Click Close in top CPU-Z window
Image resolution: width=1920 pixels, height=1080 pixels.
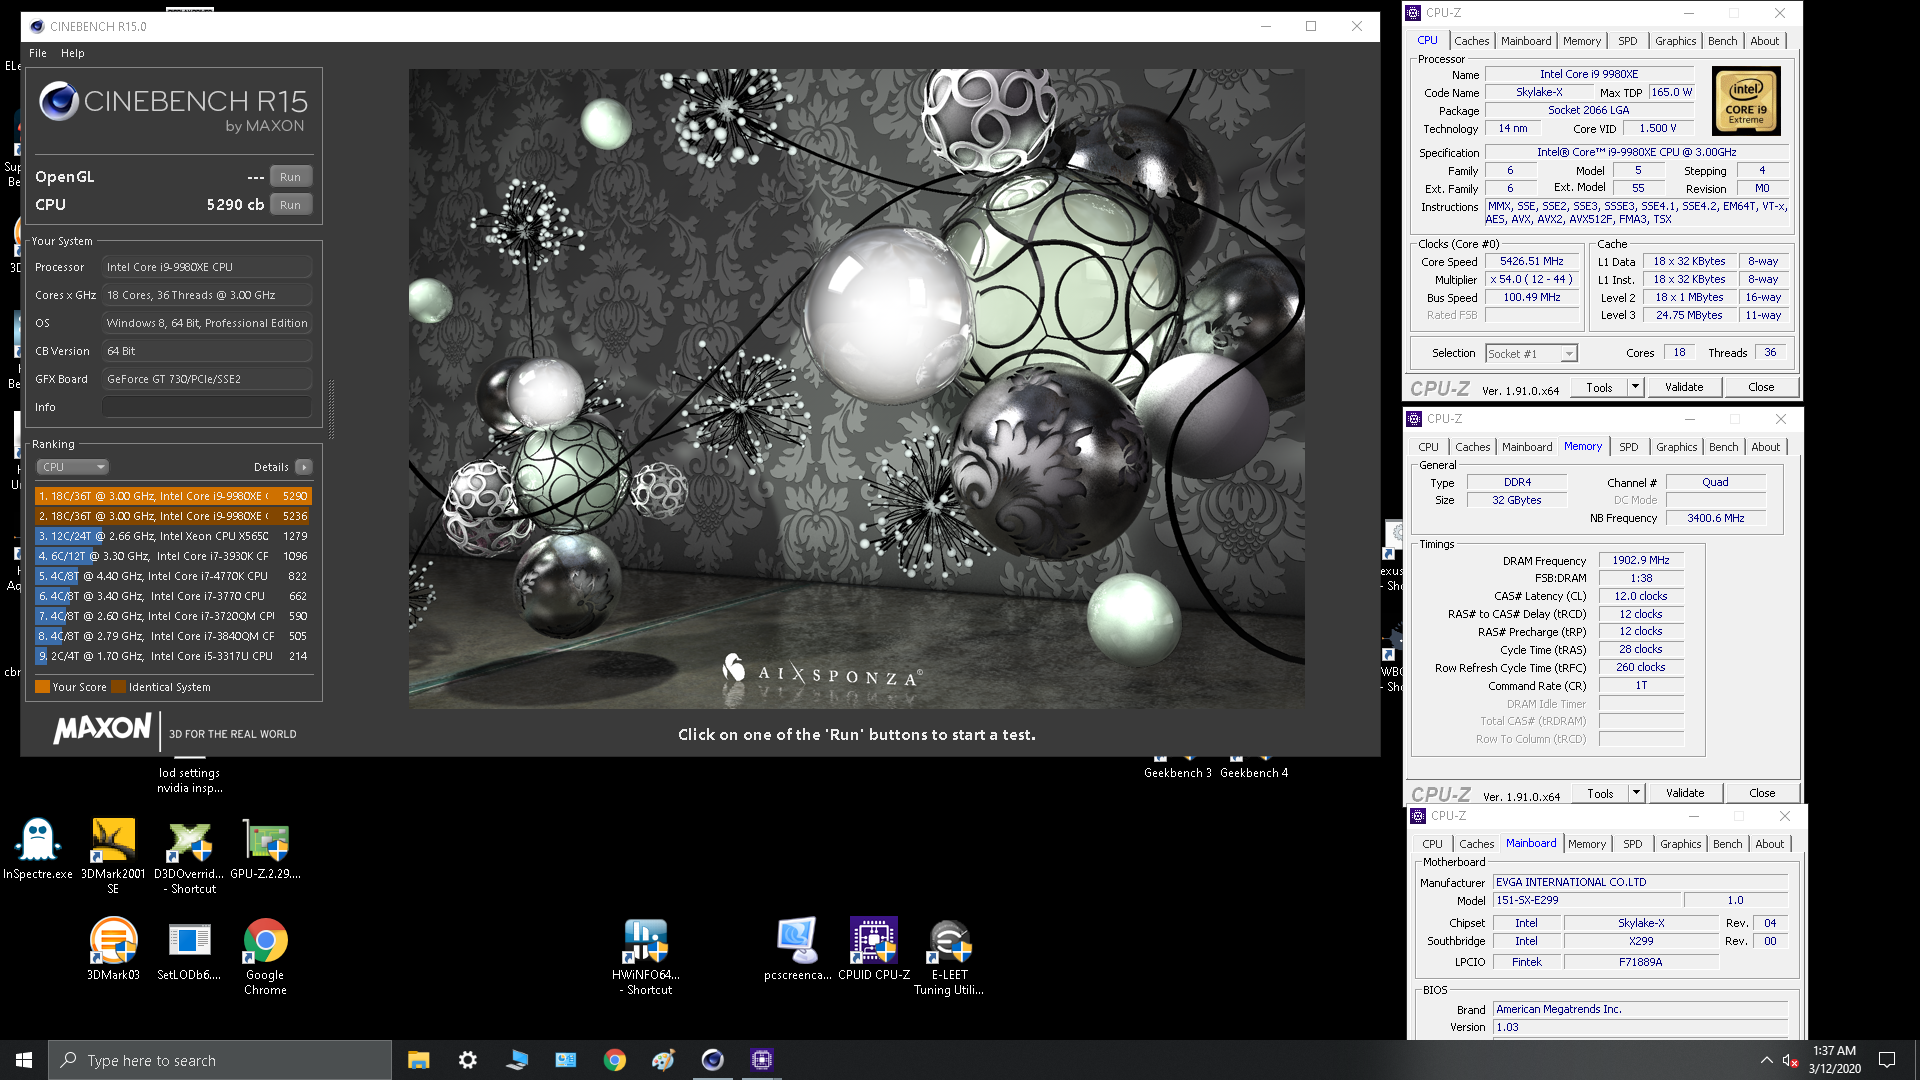click(1761, 387)
